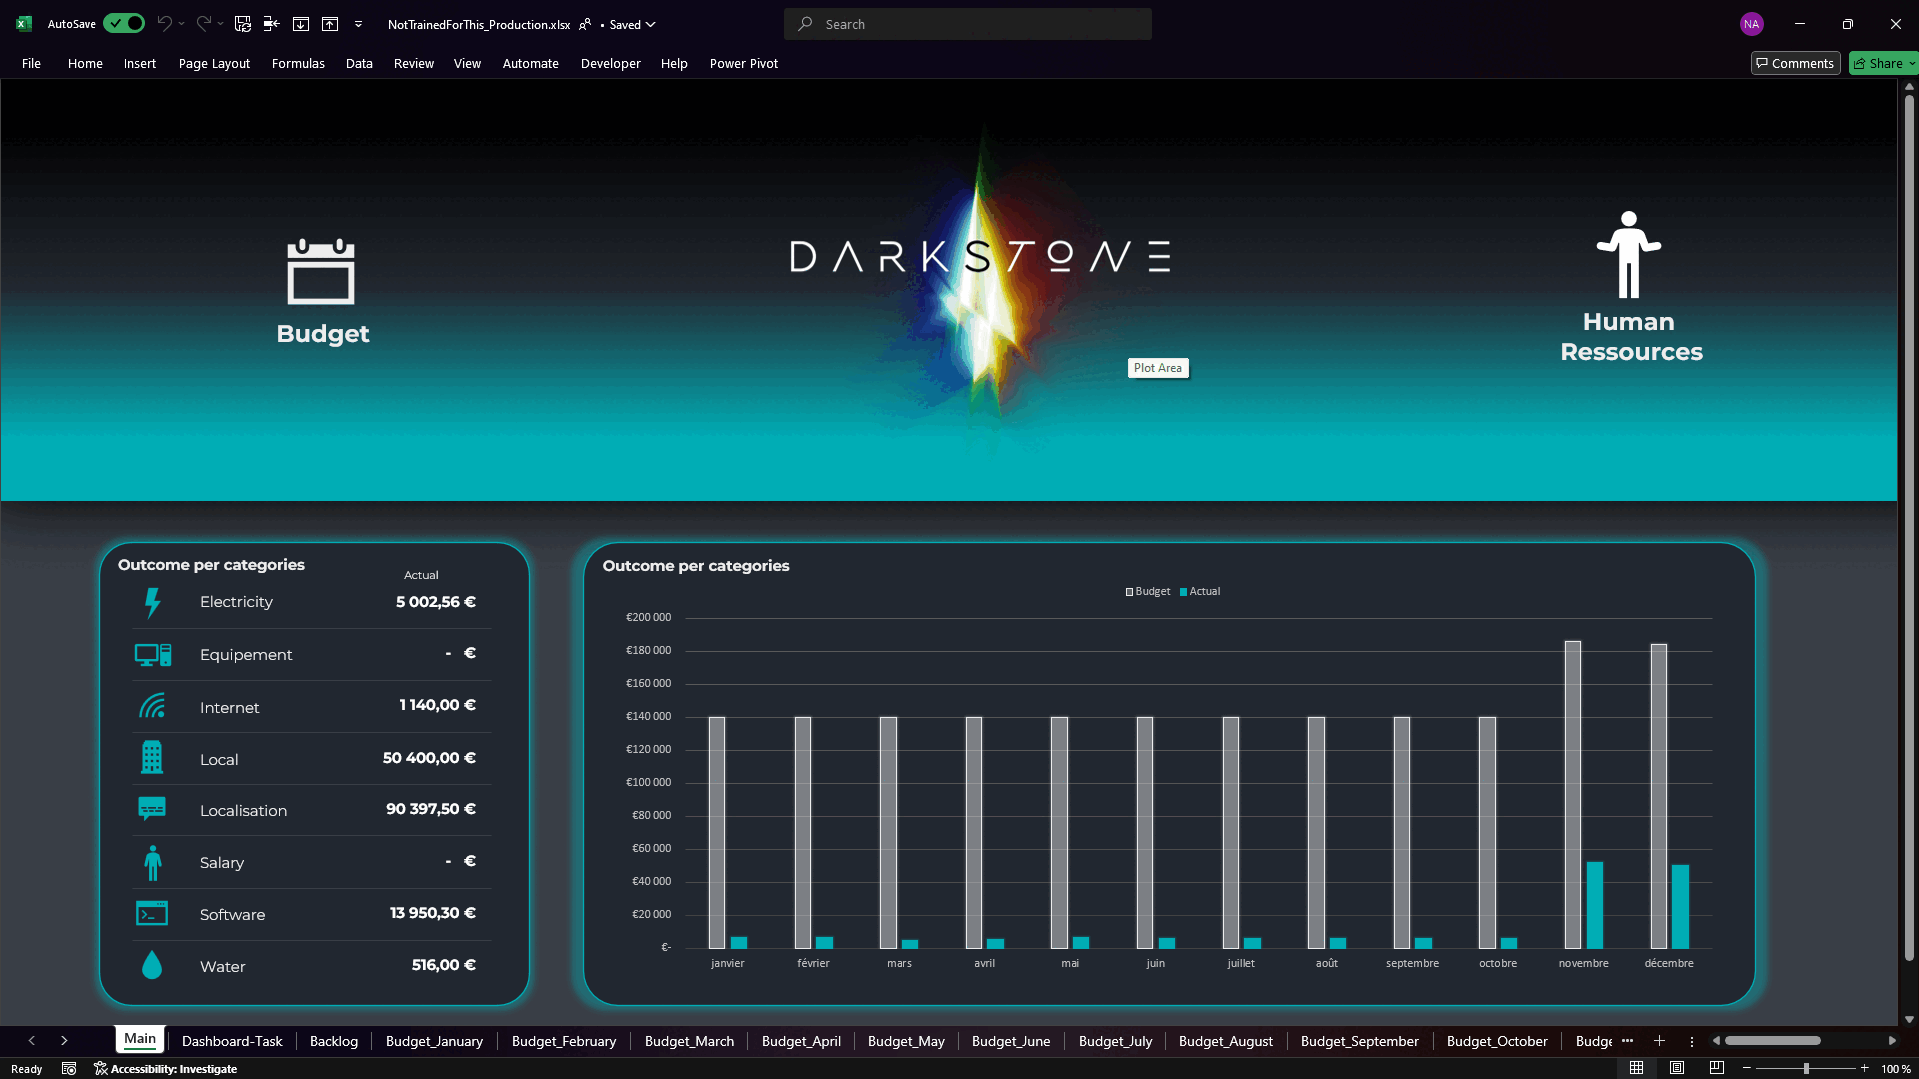Select the Localisation value 90 397,50 €
Image resolution: width=1919 pixels, height=1079 pixels.
(x=431, y=809)
